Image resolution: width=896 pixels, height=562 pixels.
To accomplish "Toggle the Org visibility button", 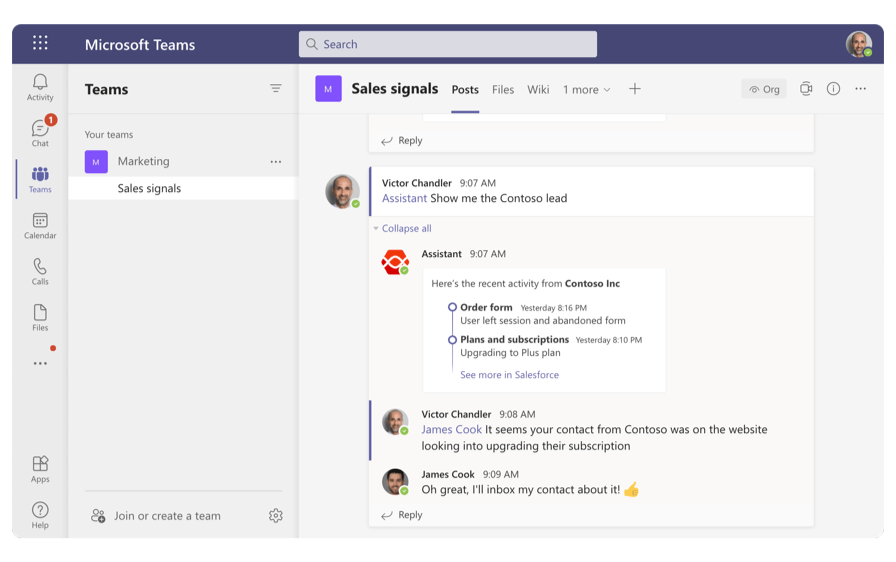I will pyautogui.click(x=764, y=89).
